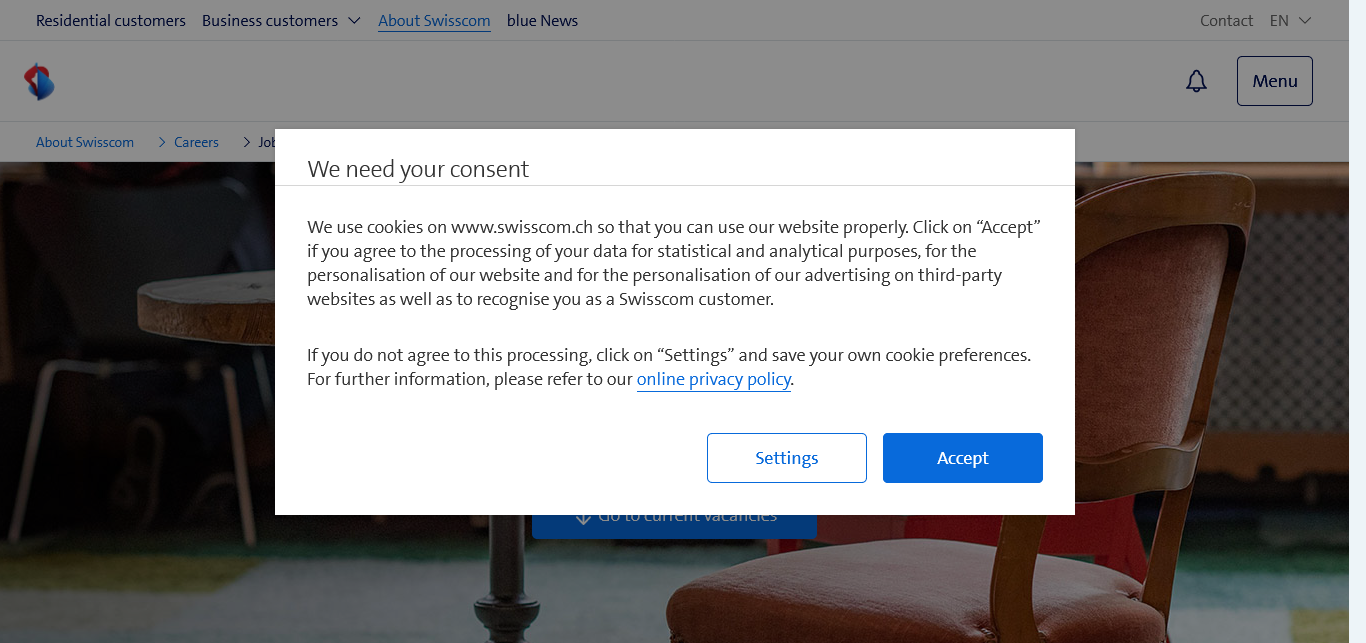This screenshot has width=1366, height=643.
Task: Open the main Menu button
Action: click(1274, 81)
